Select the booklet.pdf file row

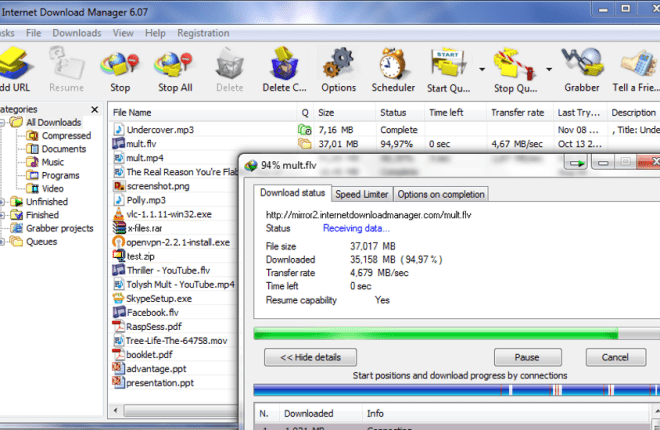pyautogui.click(x=175, y=354)
